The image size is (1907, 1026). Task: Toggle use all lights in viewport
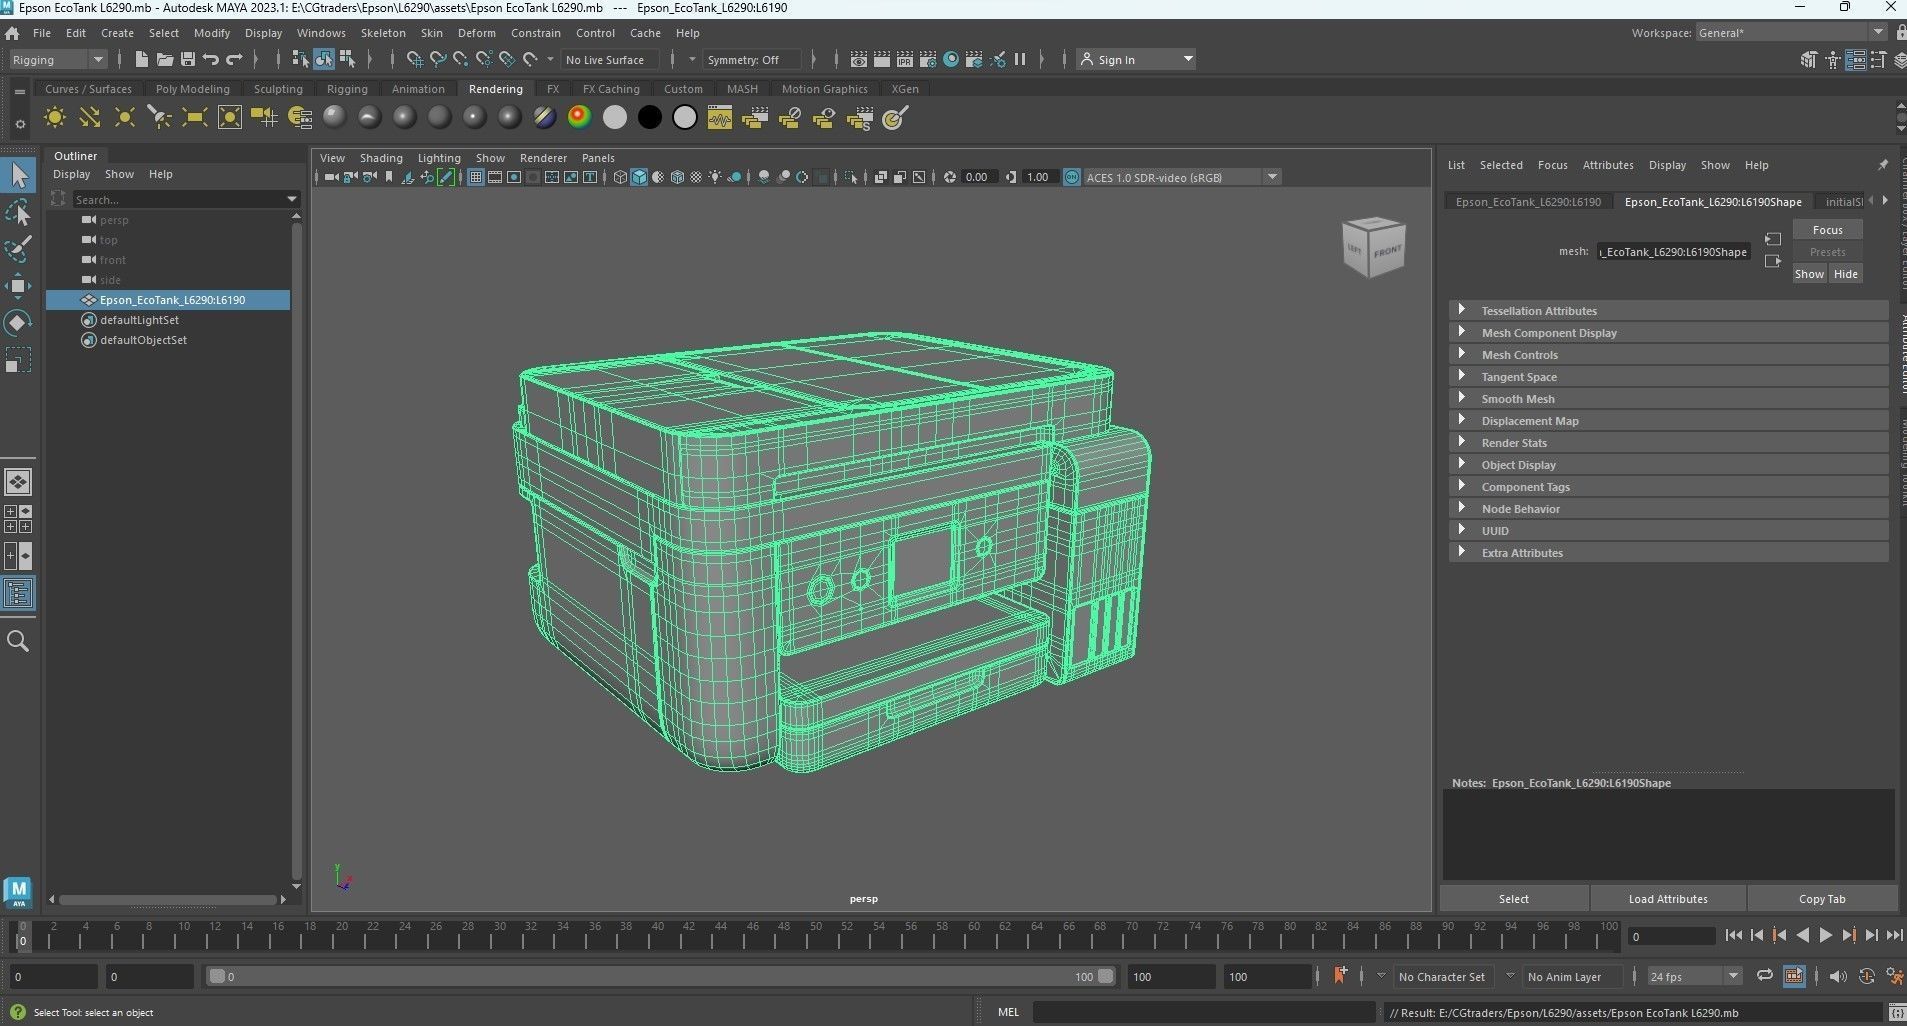(x=715, y=177)
